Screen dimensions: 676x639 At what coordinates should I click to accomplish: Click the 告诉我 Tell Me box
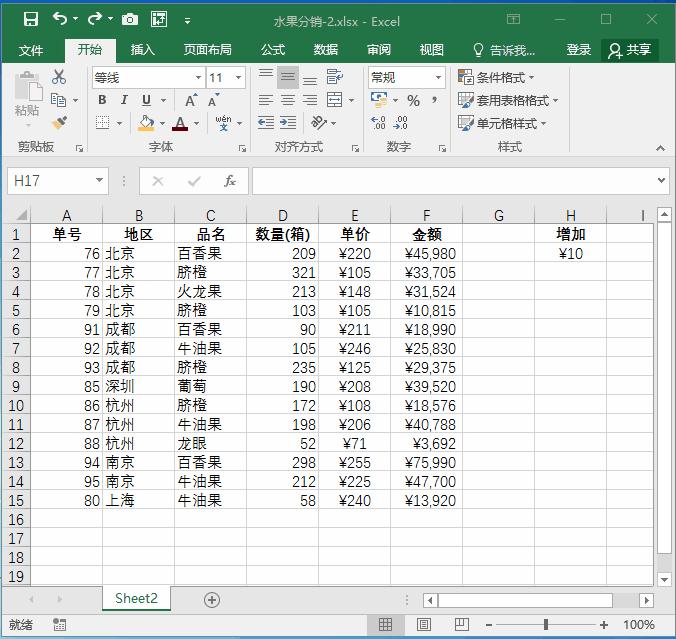coord(504,50)
